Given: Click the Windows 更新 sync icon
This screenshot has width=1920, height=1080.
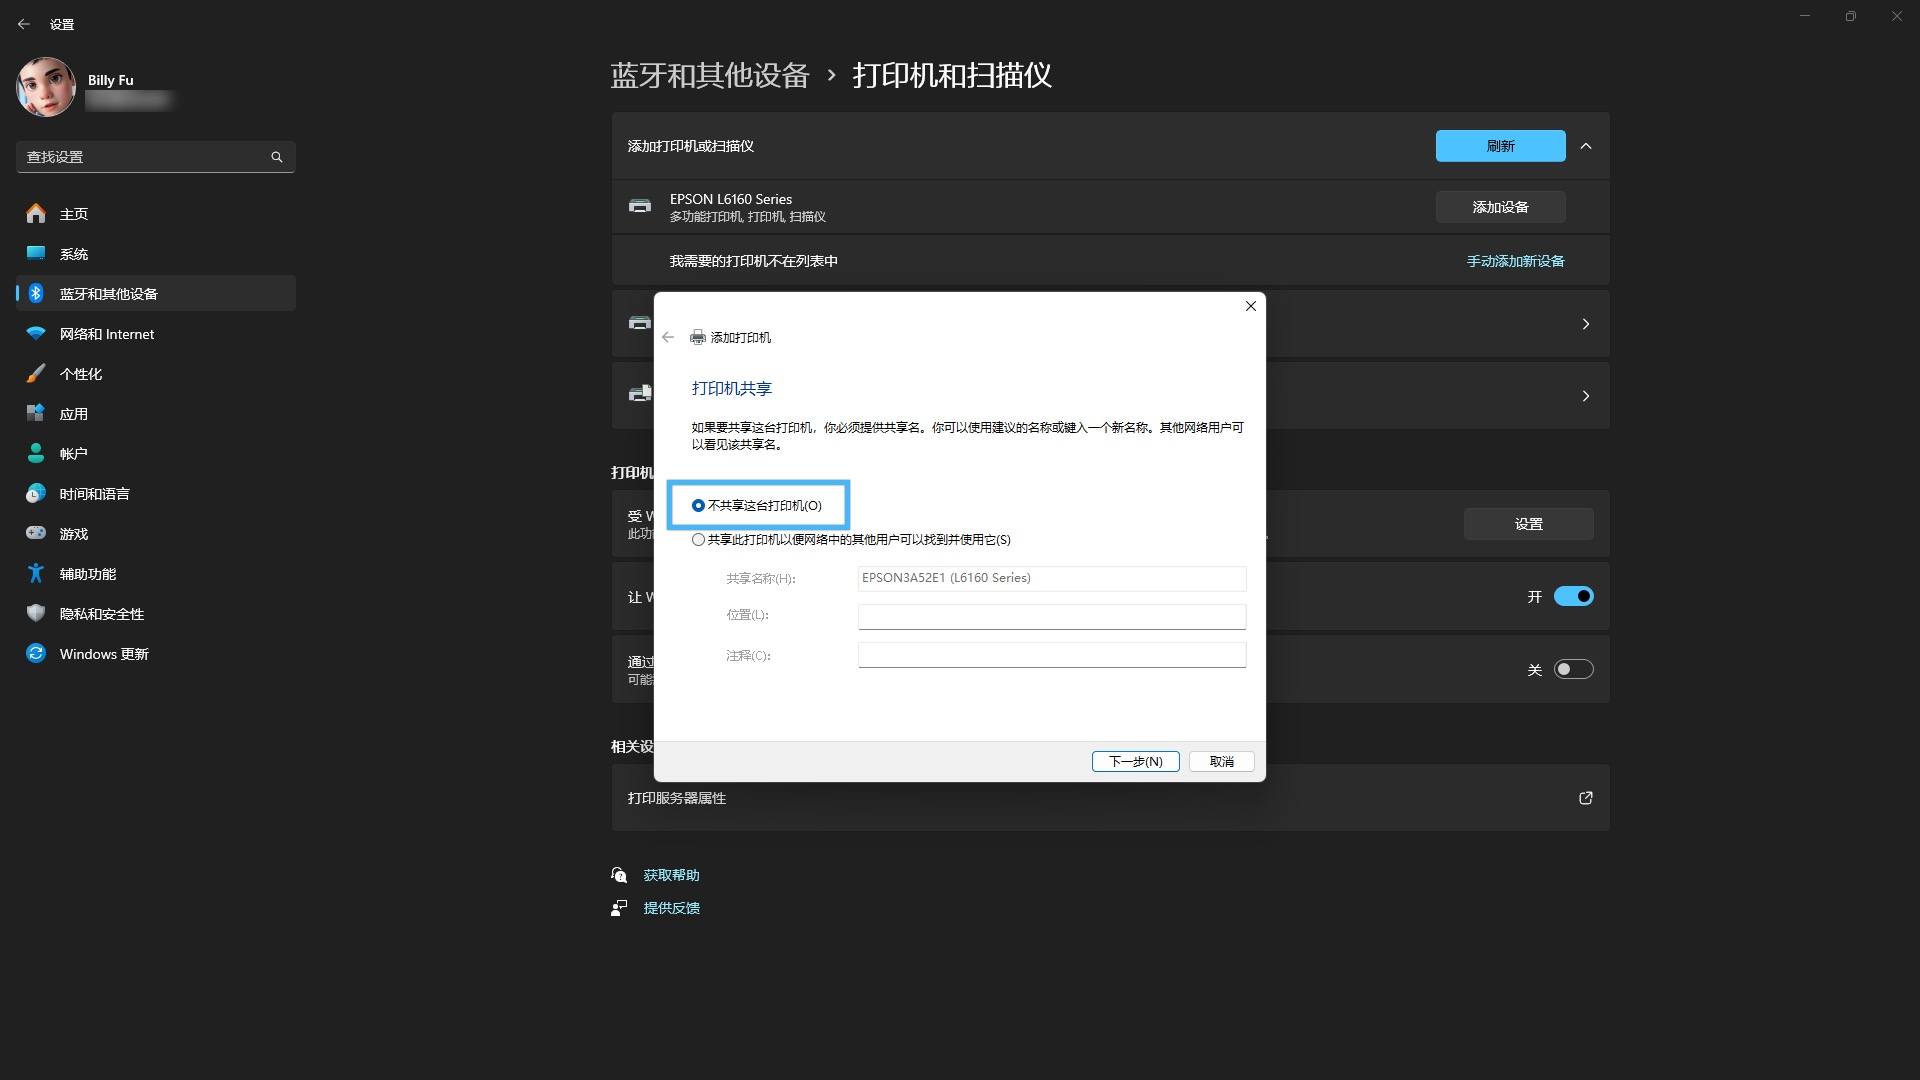Looking at the screenshot, I should [x=36, y=653].
